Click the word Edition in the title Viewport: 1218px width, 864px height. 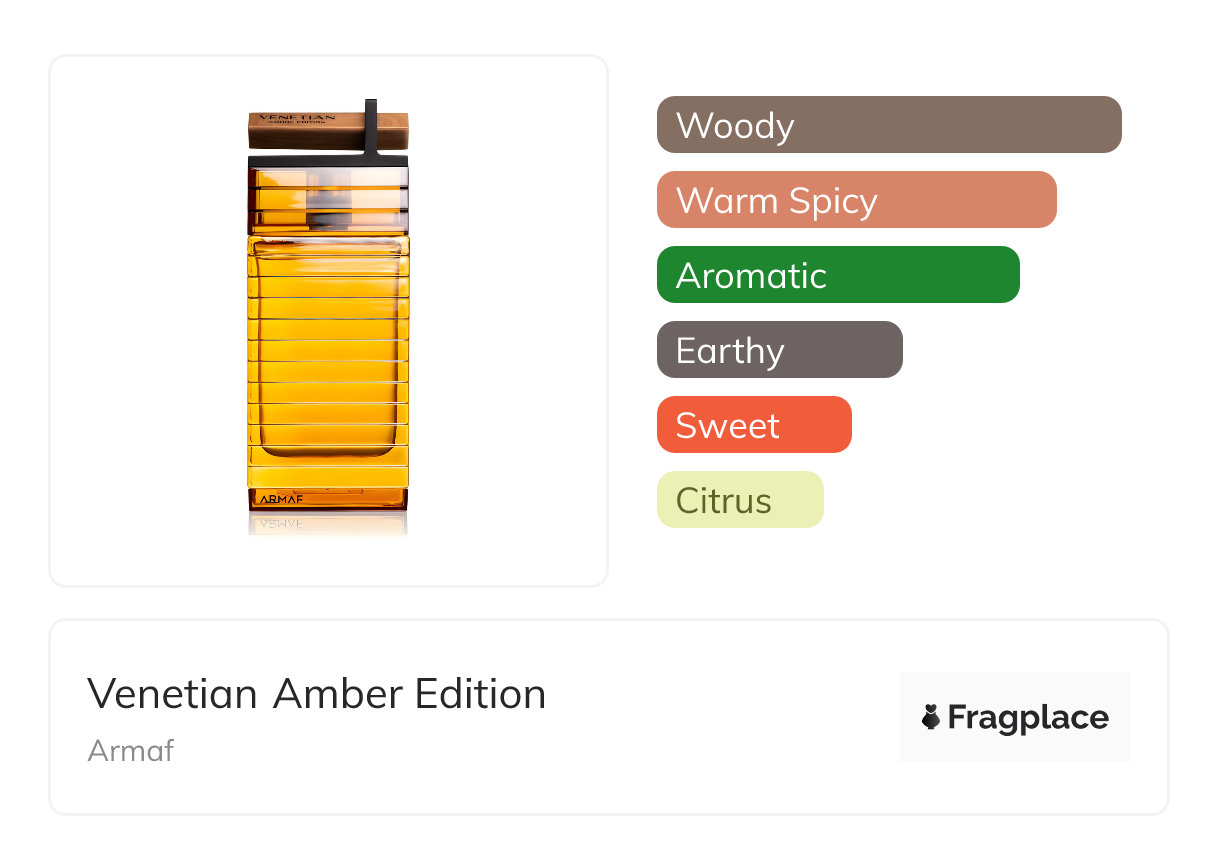(x=481, y=694)
